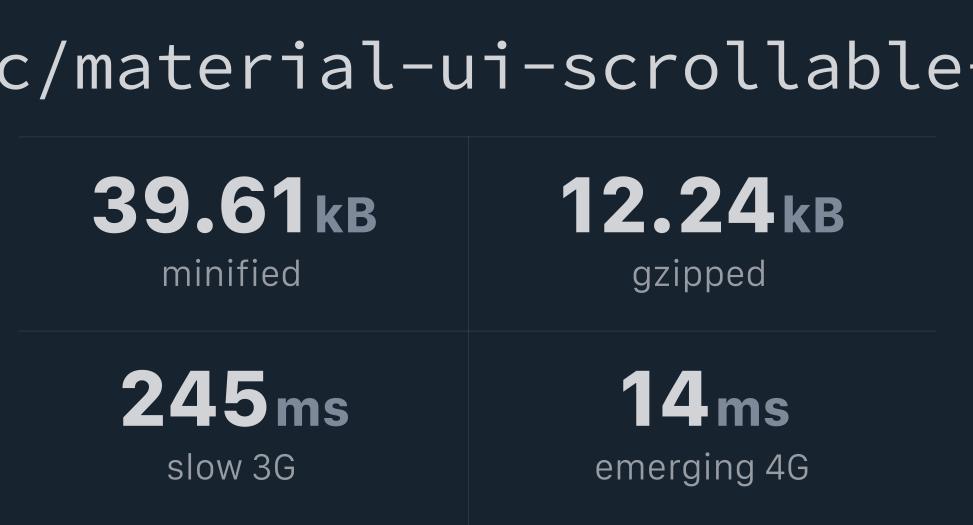Click the 12.24 gzipped size value
This screenshot has width=973, height=525.
coord(667,206)
